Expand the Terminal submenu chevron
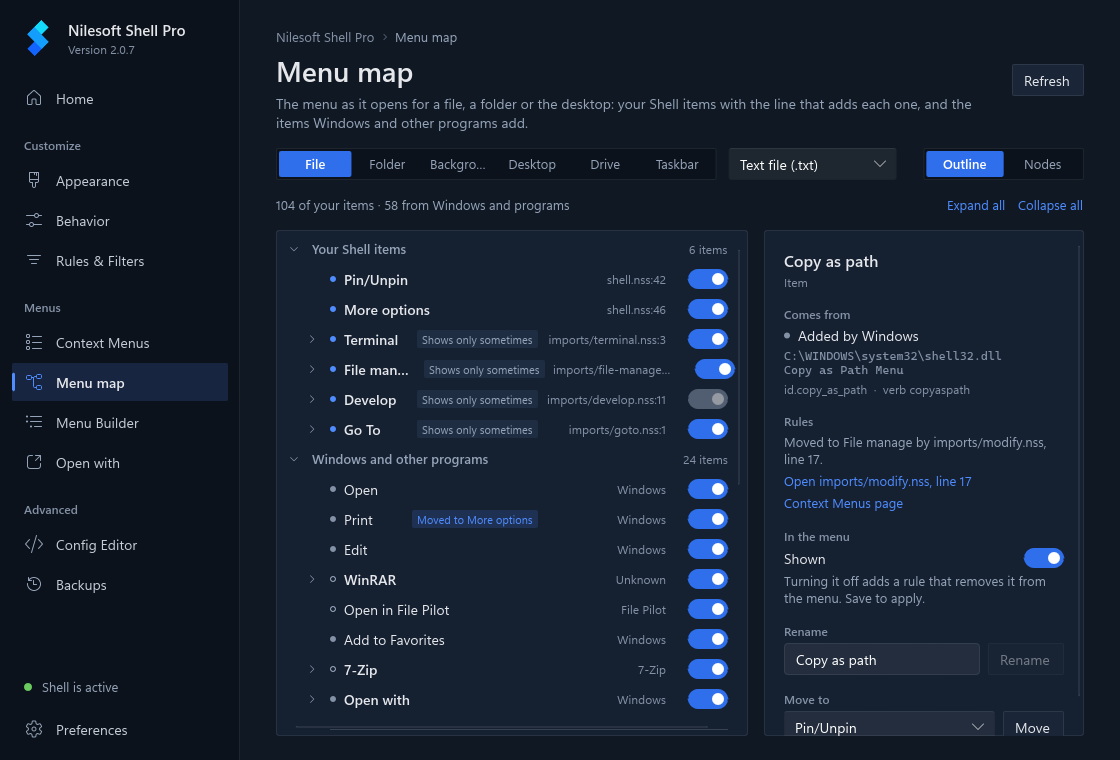 [312, 339]
